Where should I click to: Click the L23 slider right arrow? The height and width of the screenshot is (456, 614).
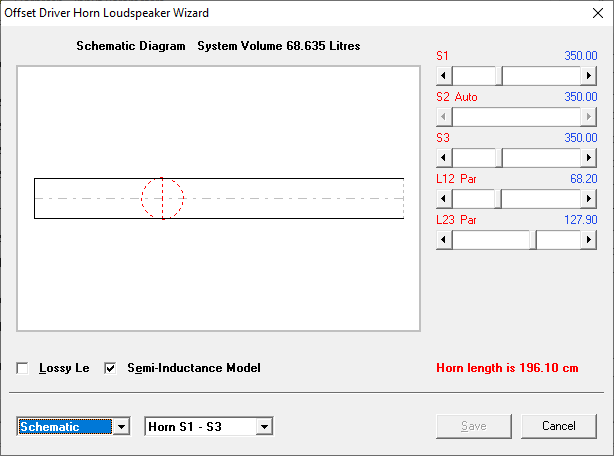click(589, 240)
